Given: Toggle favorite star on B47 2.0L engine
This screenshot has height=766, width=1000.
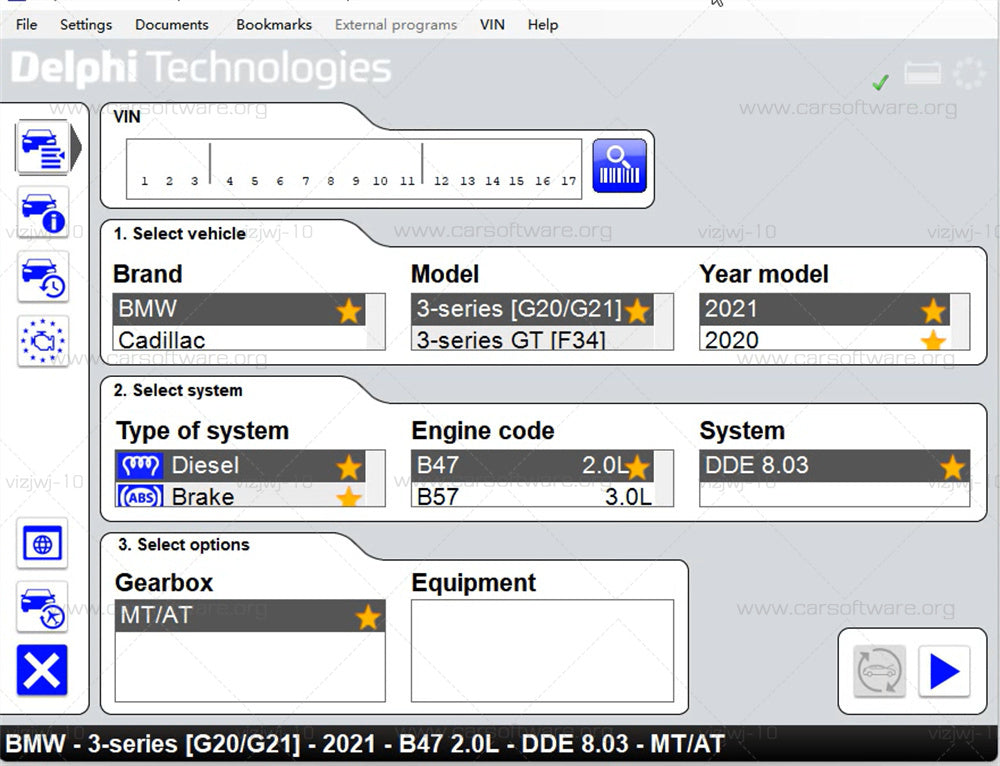Looking at the screenshot, I should click(x=636, y=468).
